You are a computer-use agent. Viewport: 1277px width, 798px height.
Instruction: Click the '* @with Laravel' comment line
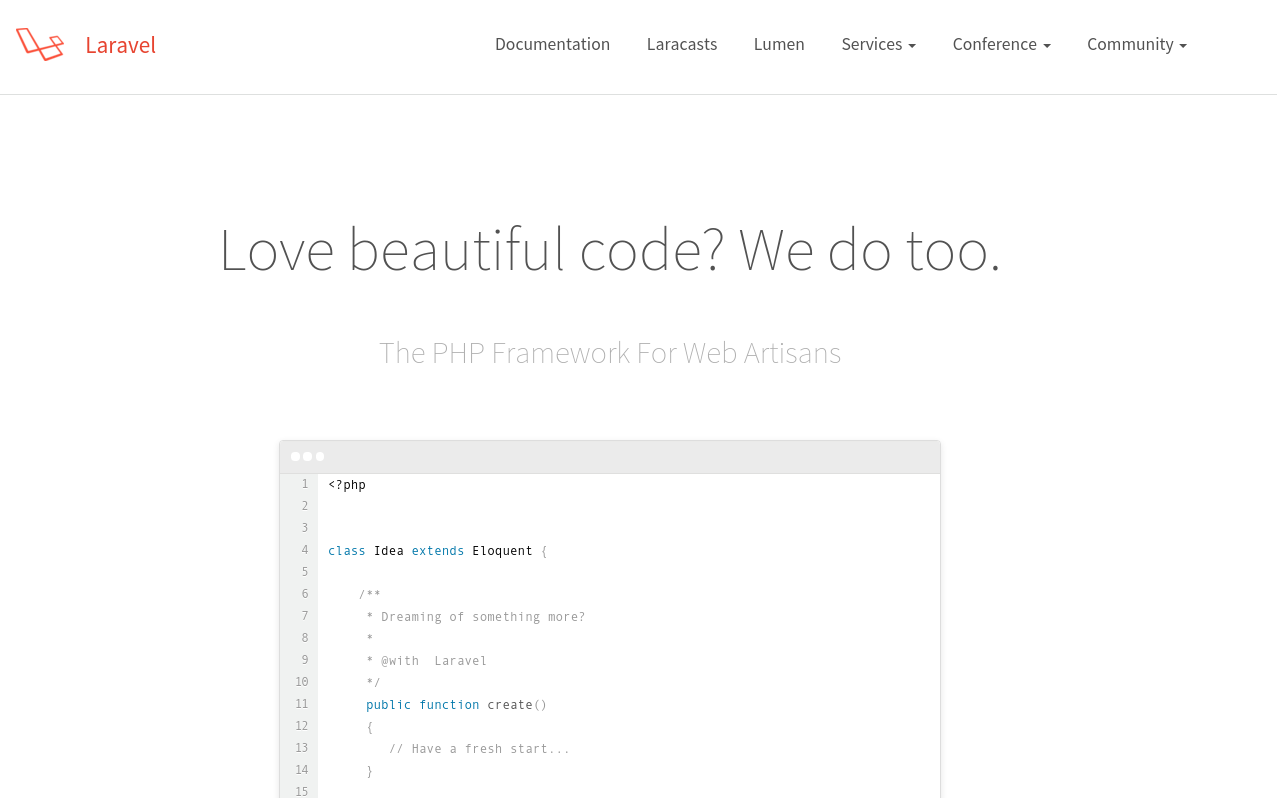point(426,661)
